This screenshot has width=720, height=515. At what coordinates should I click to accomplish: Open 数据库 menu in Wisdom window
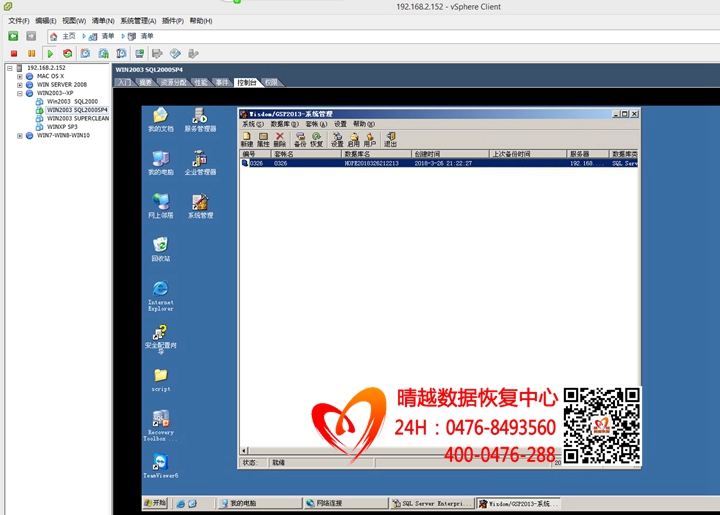coord(284,124)
